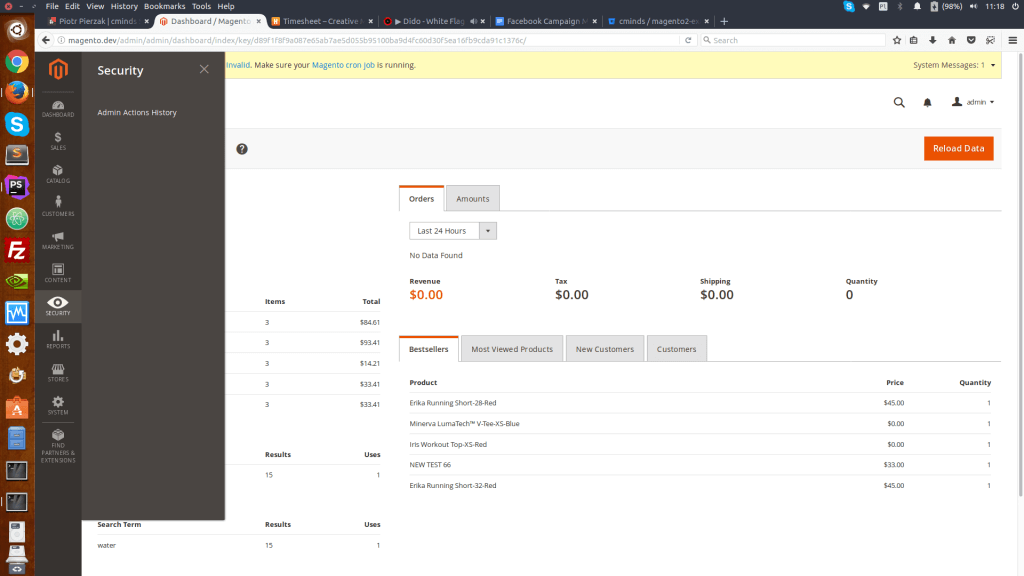The width and height of the screenshot is (1024, 576).
Task: Select the Most Viewed Products tab
Action: (x=512, y=349)
